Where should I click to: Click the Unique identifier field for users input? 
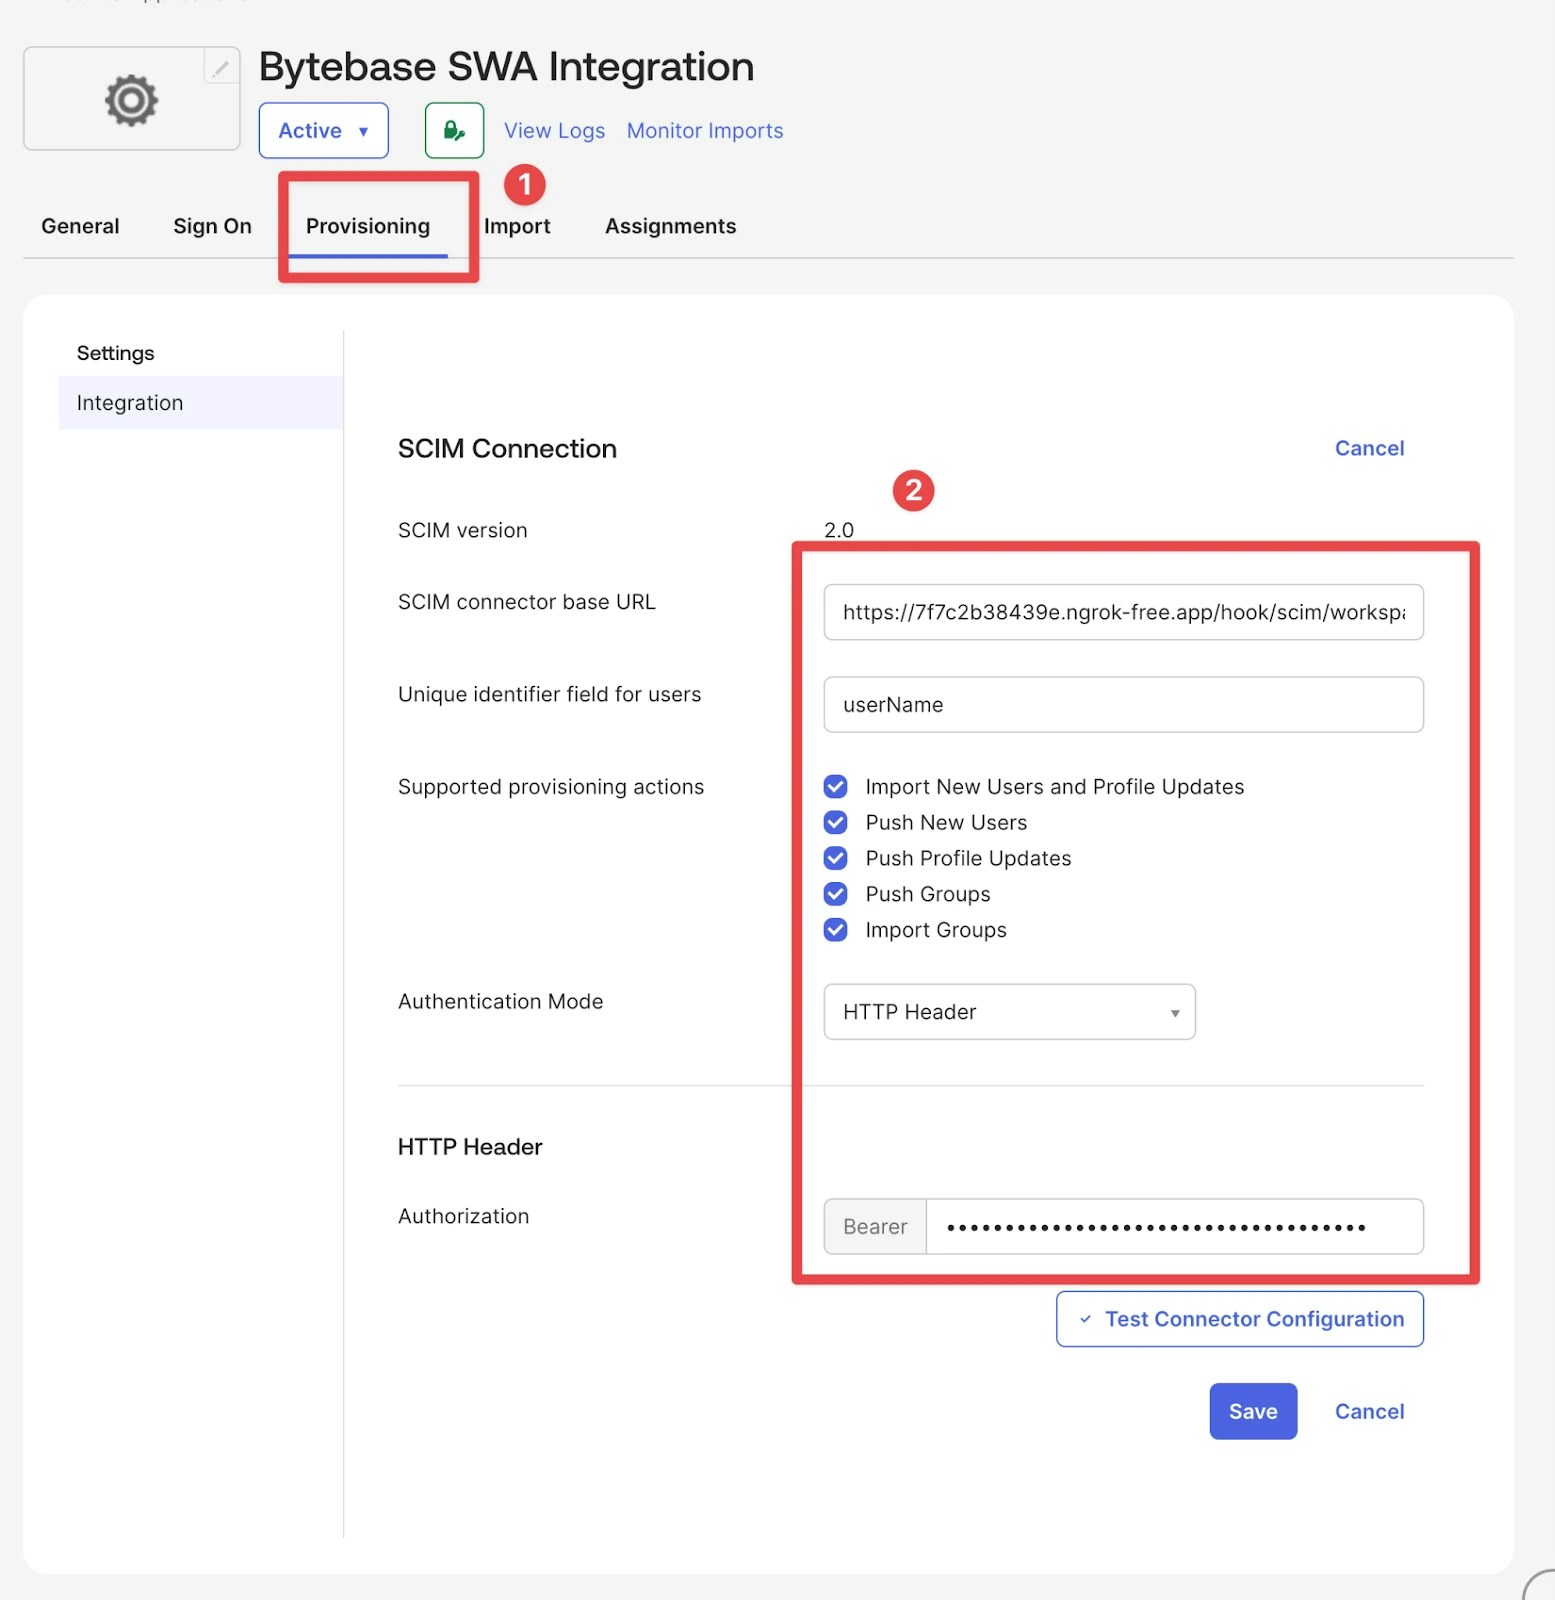(x=1123, y=704)
